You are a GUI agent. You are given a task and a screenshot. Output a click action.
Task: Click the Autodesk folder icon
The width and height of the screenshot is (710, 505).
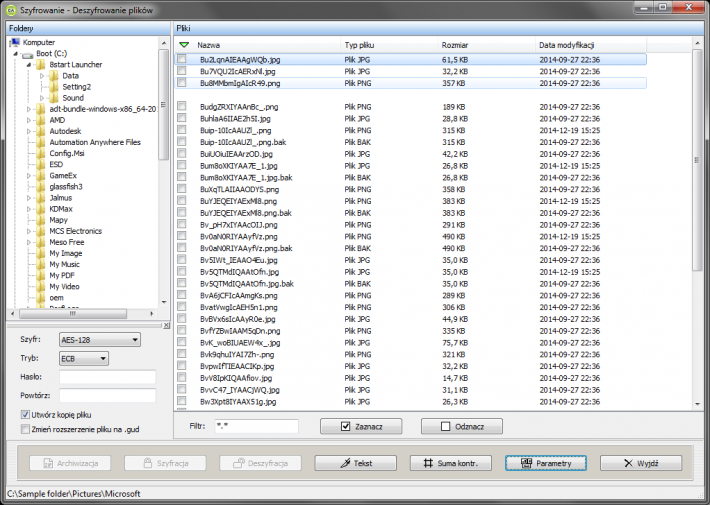coord(41,131)
